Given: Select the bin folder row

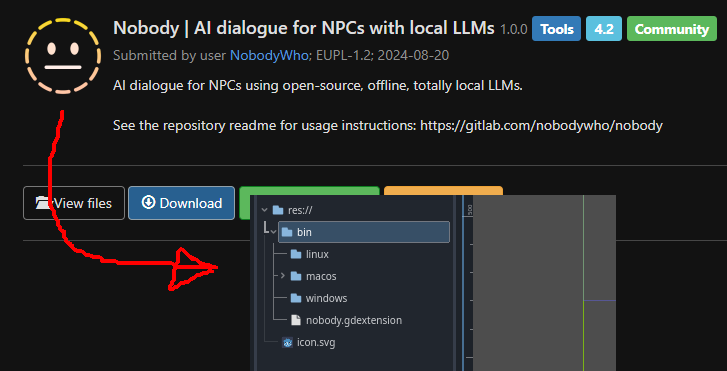Looking at the screenshot, I should coord(364,232).
